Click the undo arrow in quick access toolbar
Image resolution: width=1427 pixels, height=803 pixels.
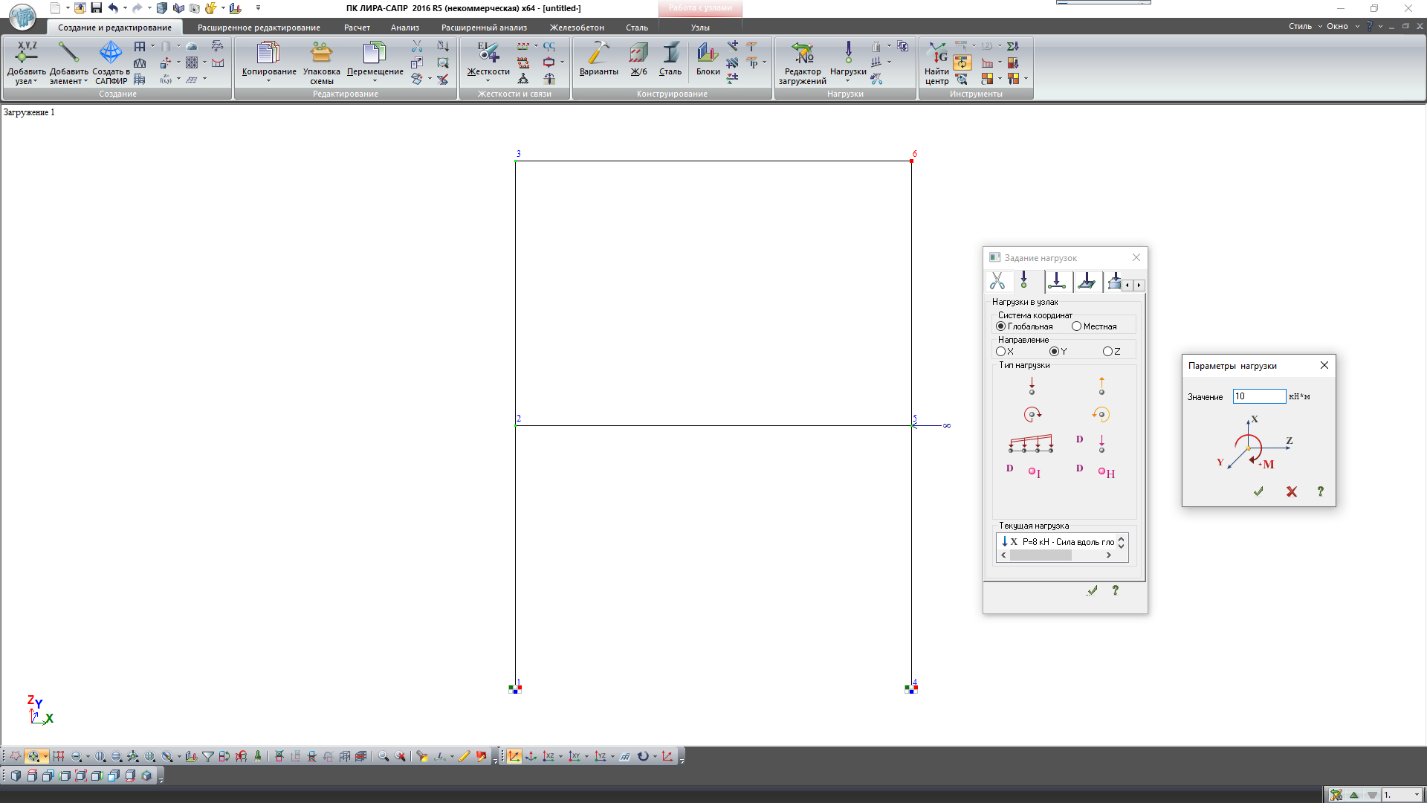(113, 8)
